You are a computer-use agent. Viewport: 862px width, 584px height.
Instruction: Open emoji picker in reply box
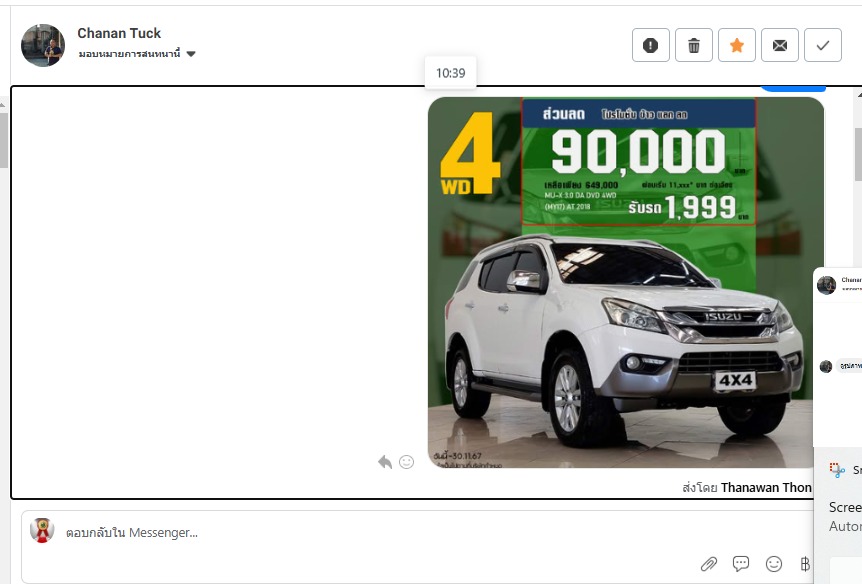tap(773, 564)
